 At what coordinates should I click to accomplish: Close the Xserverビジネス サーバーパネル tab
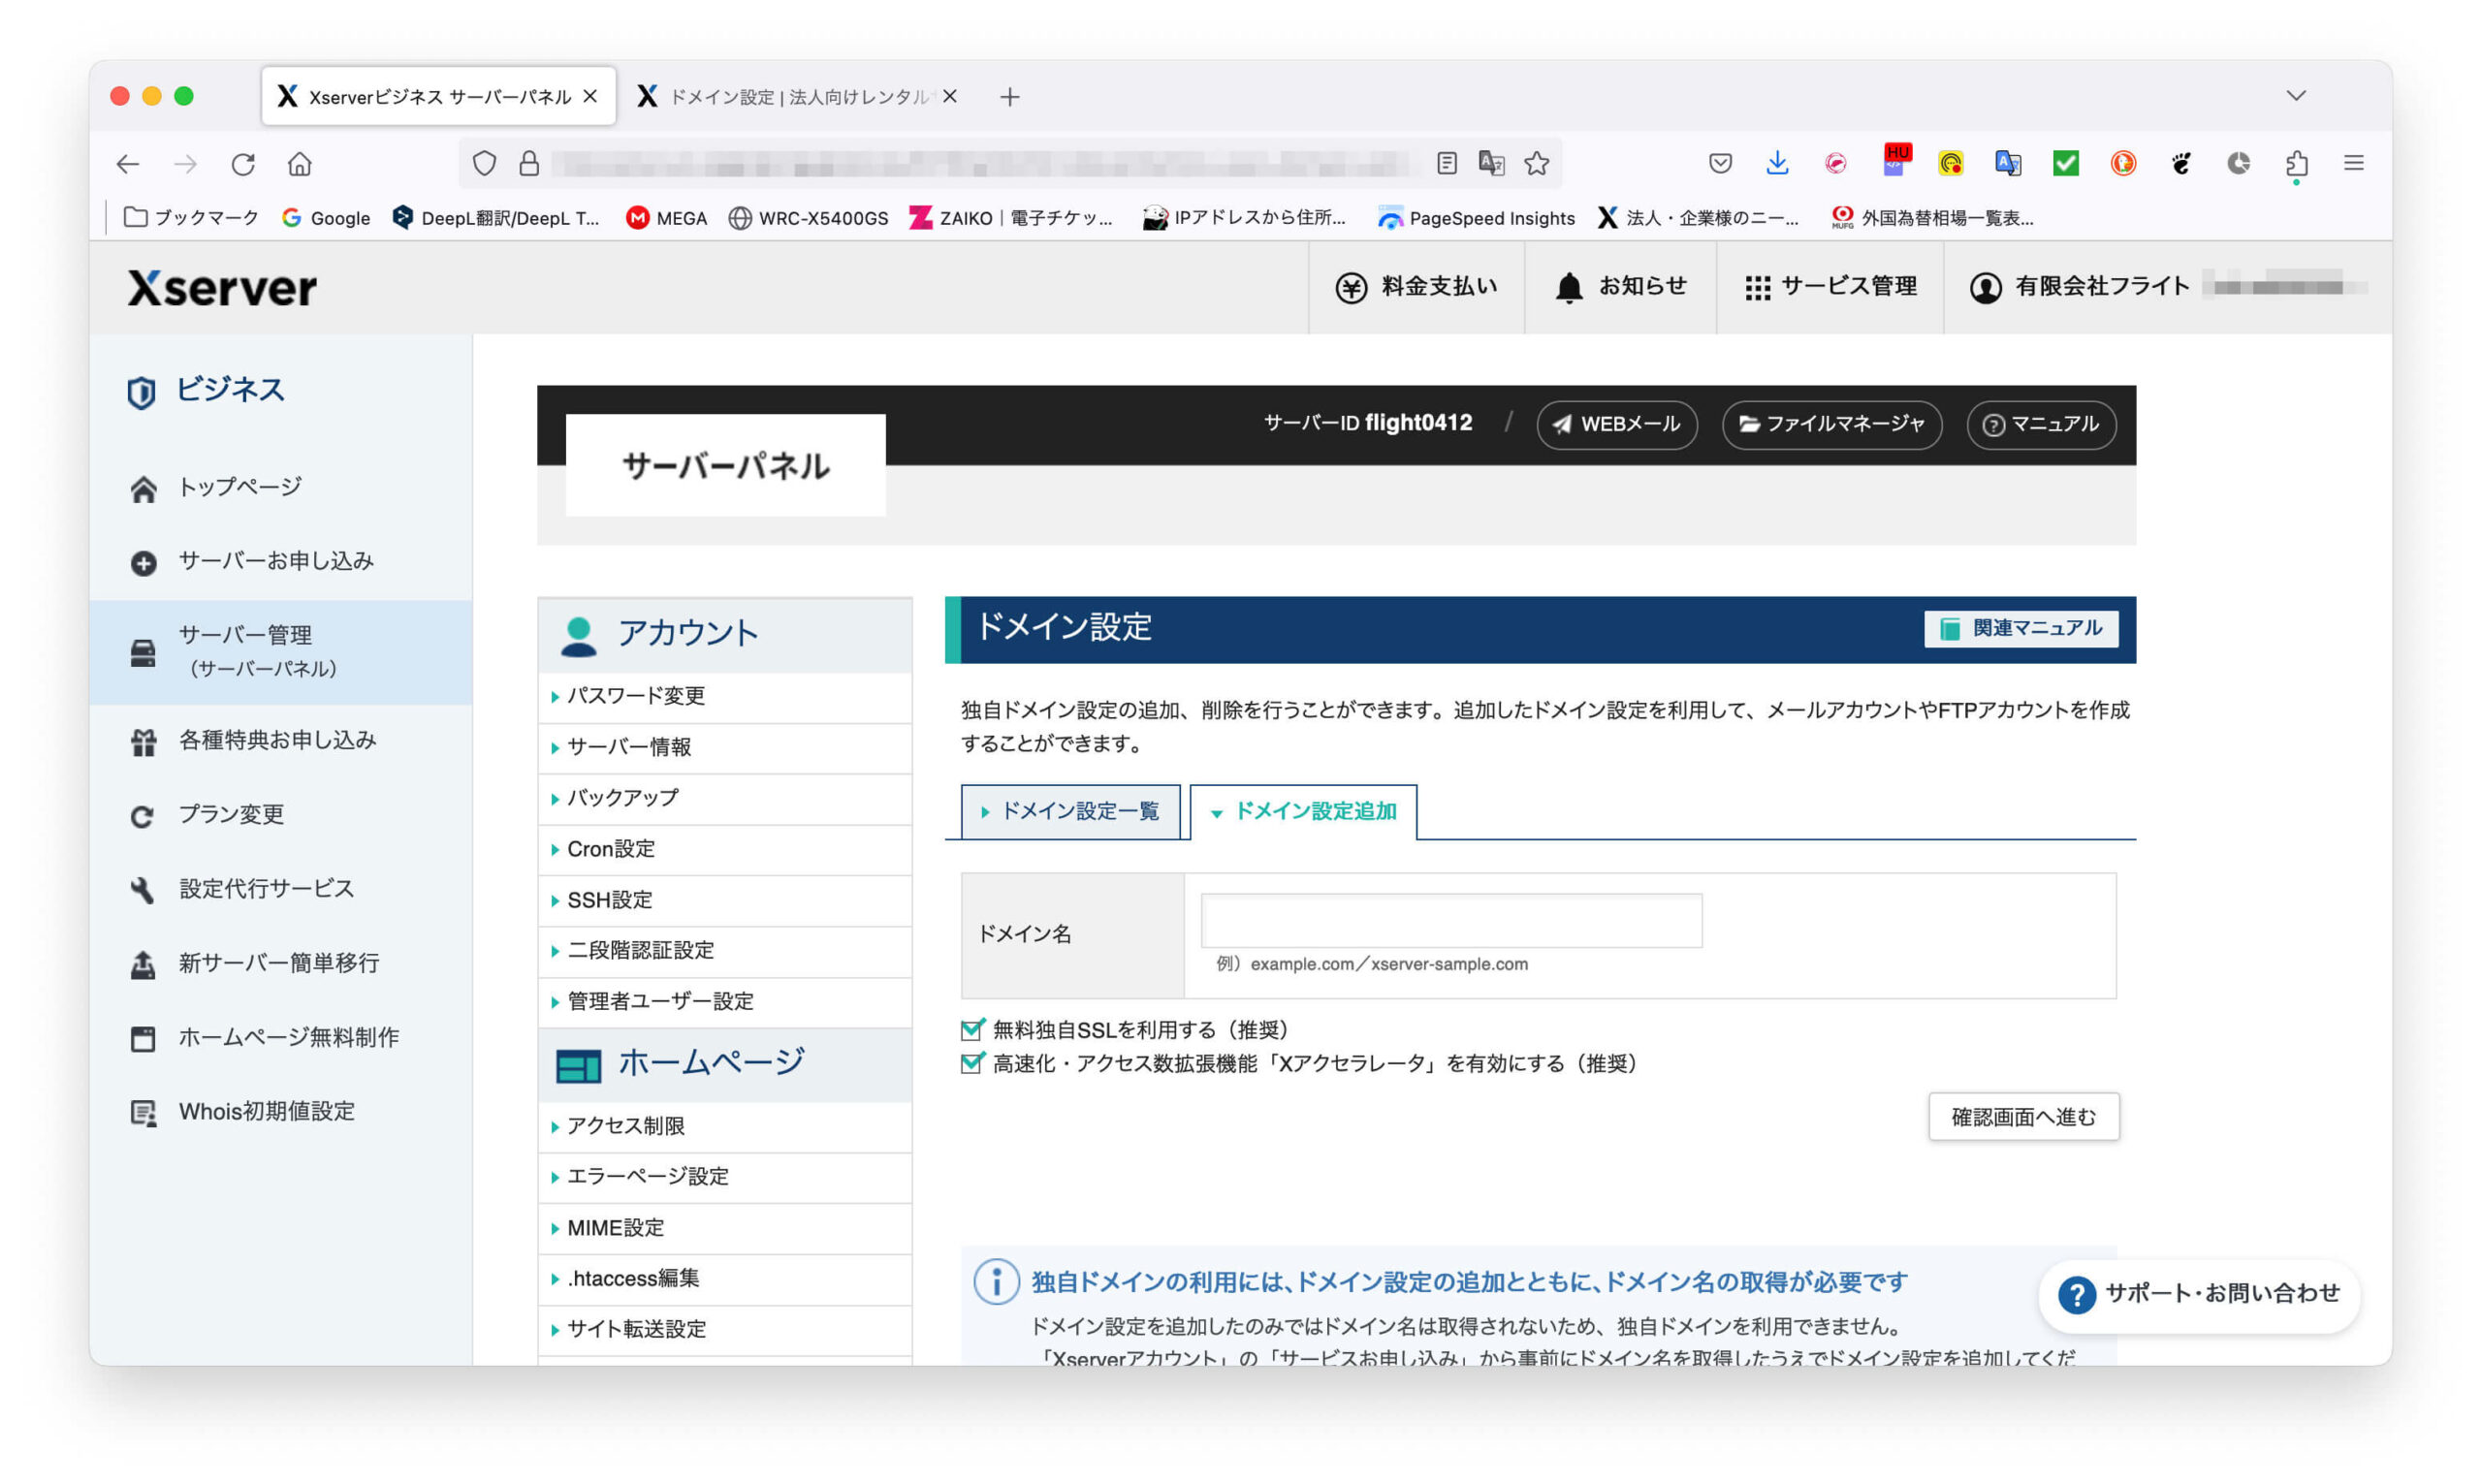click(590, 96)
